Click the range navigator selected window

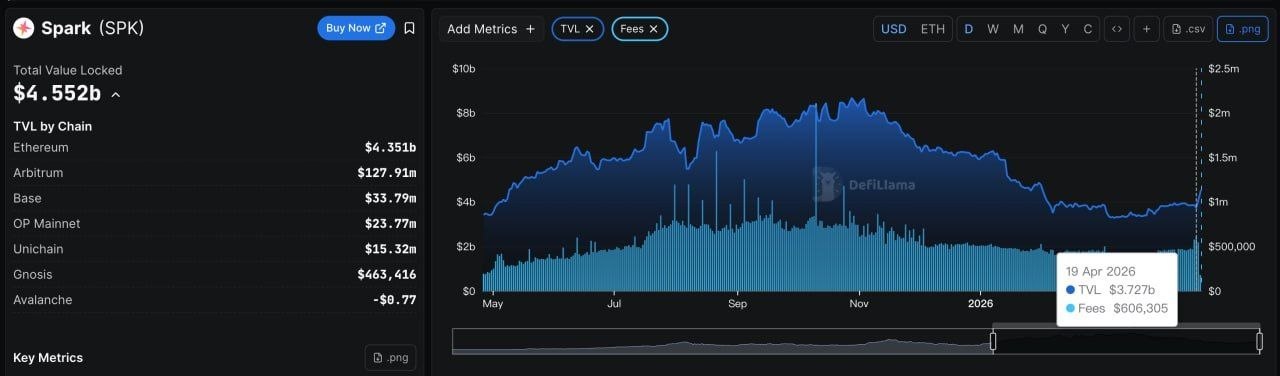[x=1126, y=341]
